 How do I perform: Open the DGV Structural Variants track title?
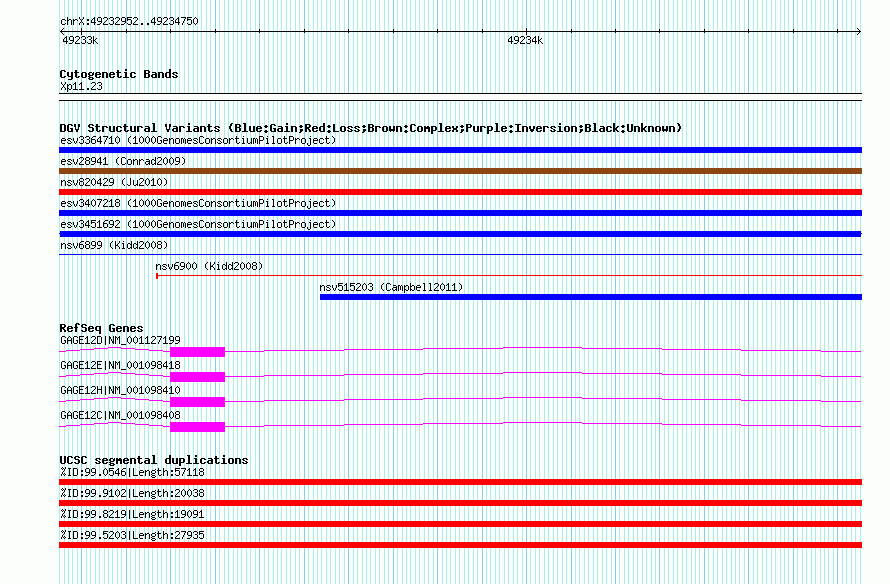click(371, 128)
